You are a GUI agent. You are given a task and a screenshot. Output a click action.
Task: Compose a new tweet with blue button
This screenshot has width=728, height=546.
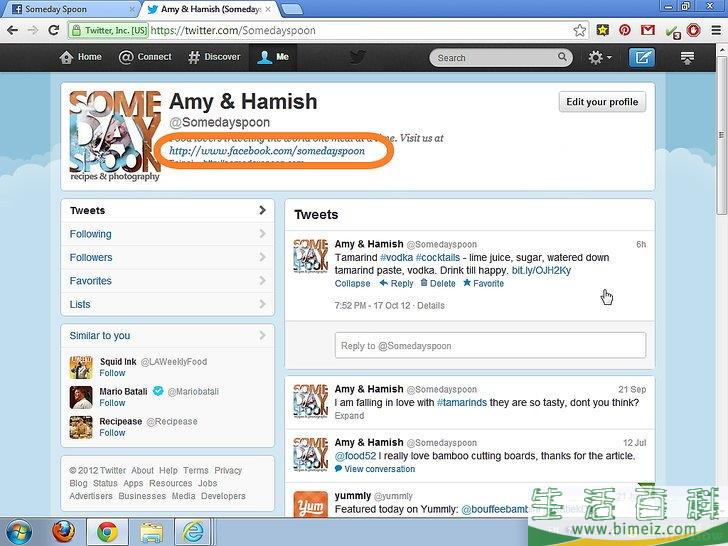pyautogui.click(x=642, y=58)
